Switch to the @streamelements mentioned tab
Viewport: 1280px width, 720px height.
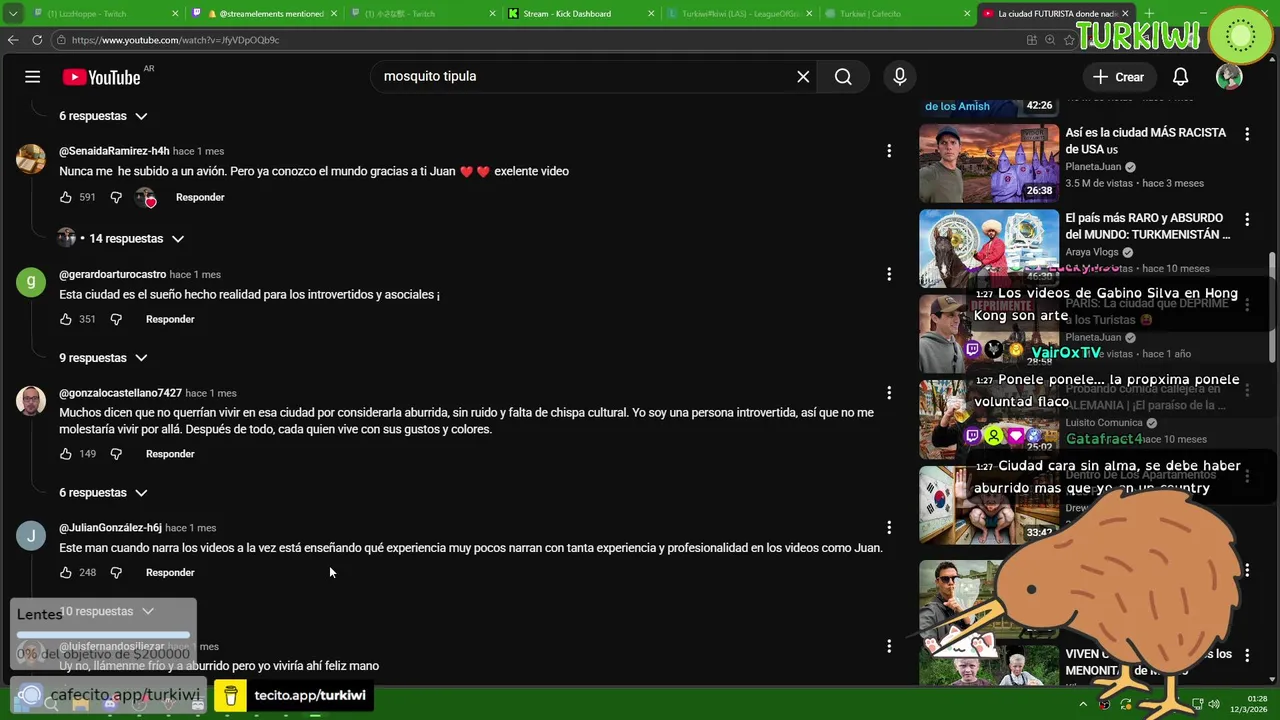click(x=264, y=14)
